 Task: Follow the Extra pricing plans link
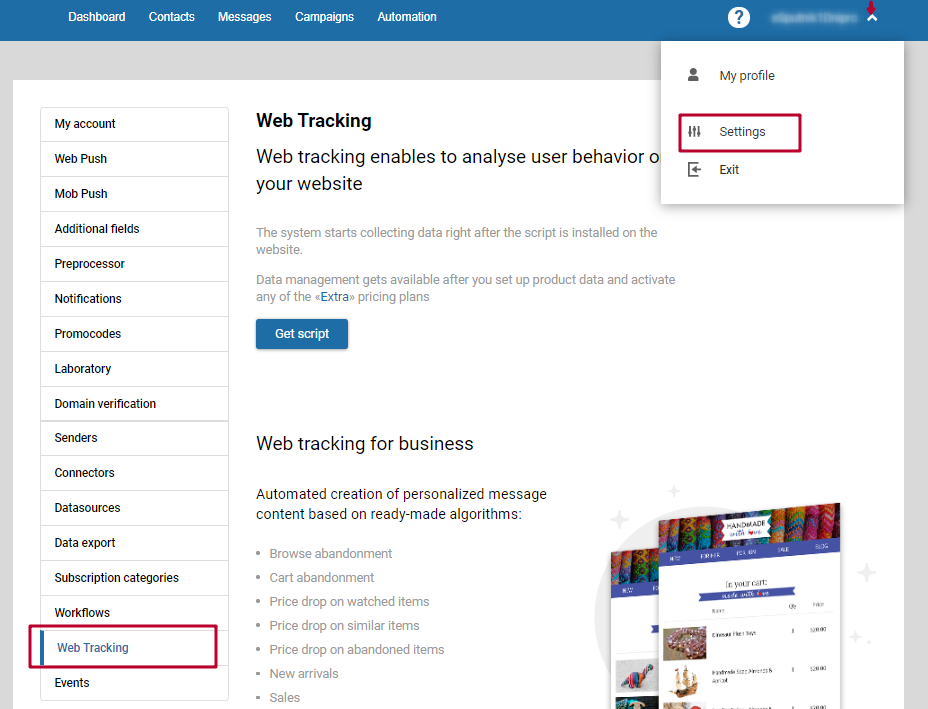[x=334, y=297]
